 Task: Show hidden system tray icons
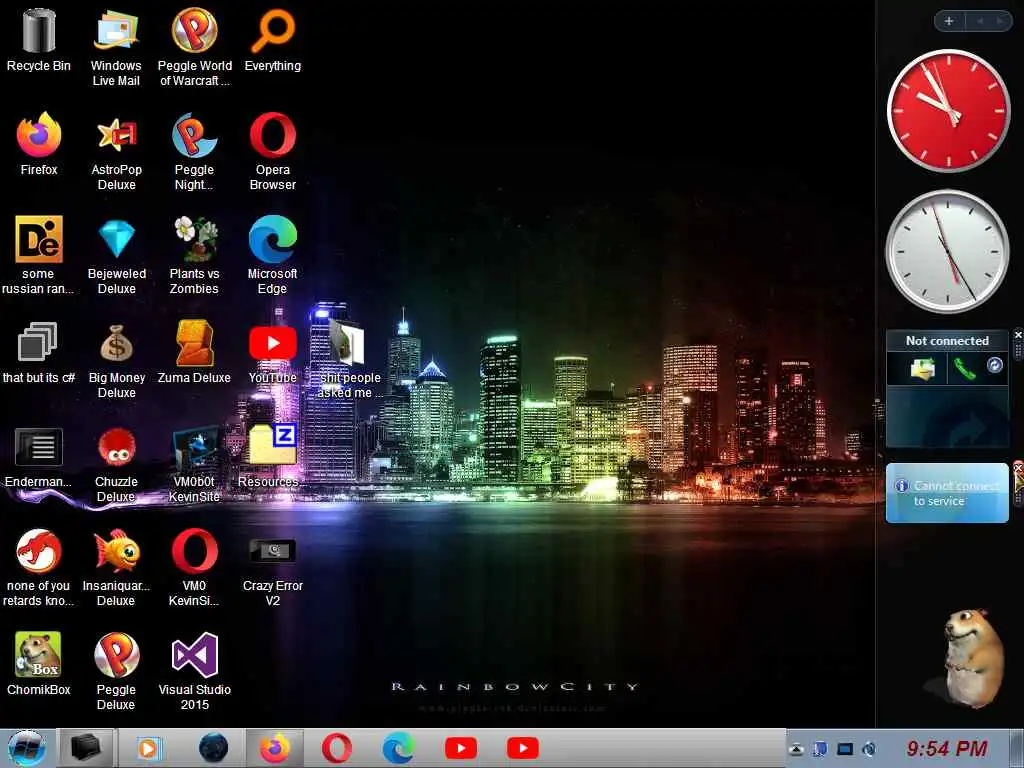[x=795, y=749]
